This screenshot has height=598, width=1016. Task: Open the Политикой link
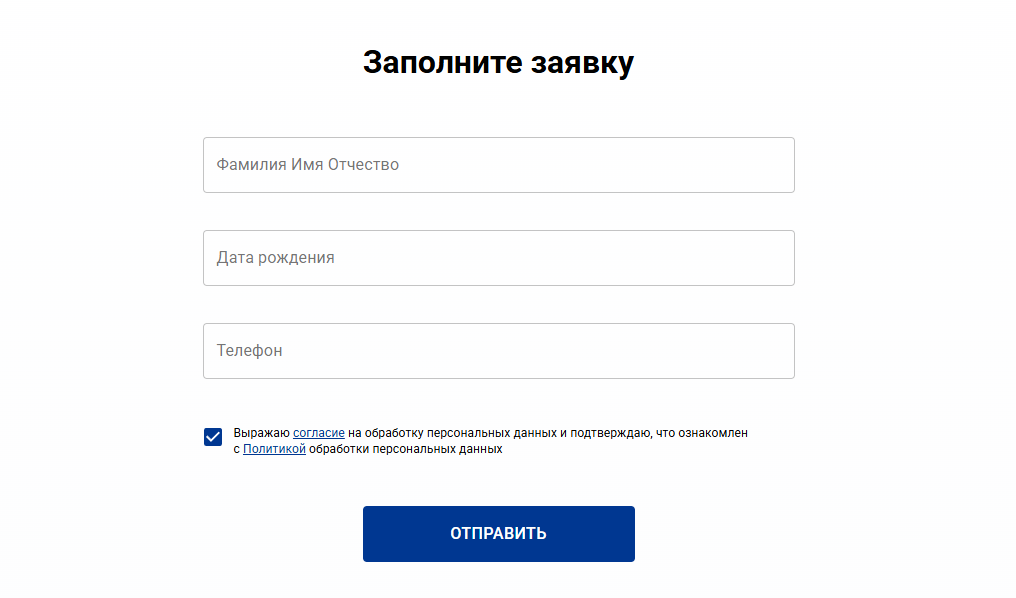[x=274, y=450]
